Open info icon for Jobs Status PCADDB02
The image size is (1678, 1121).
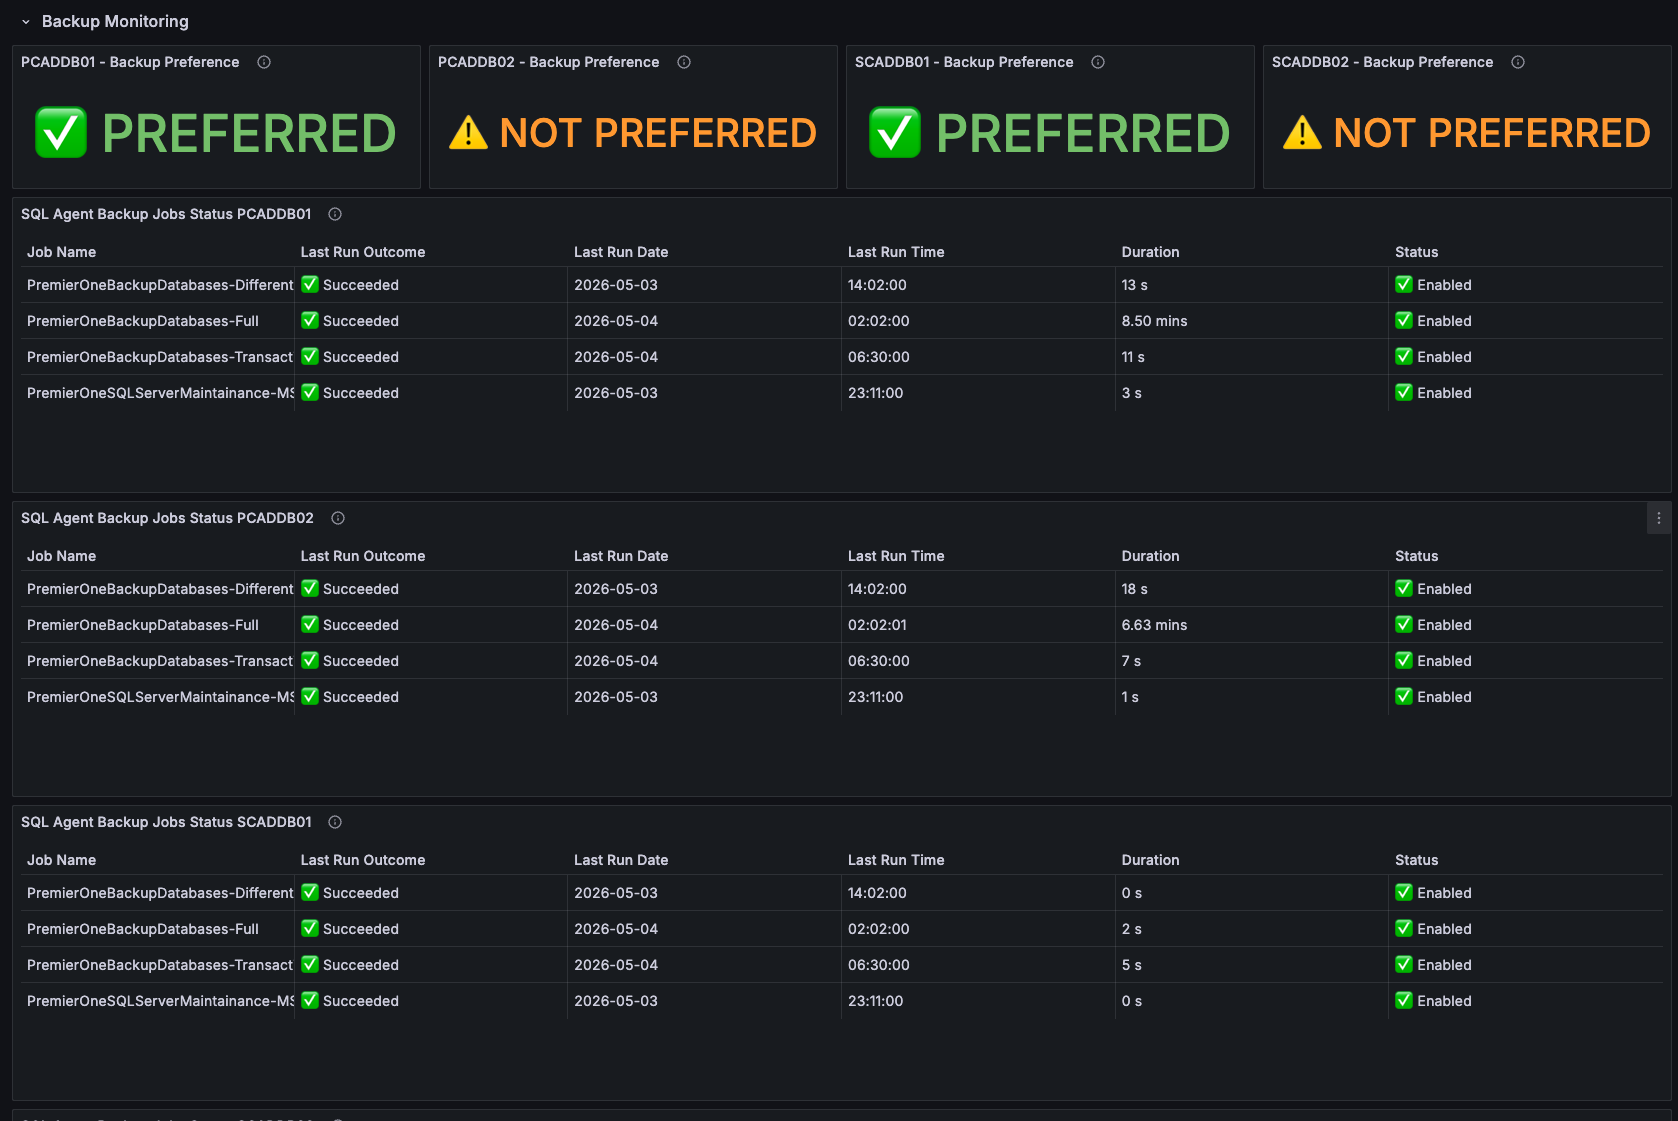click(x=338, y=518)
